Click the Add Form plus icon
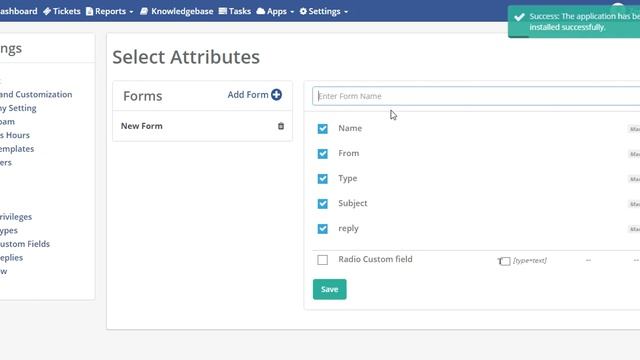640x360 pixels. [x=276, y=95]
